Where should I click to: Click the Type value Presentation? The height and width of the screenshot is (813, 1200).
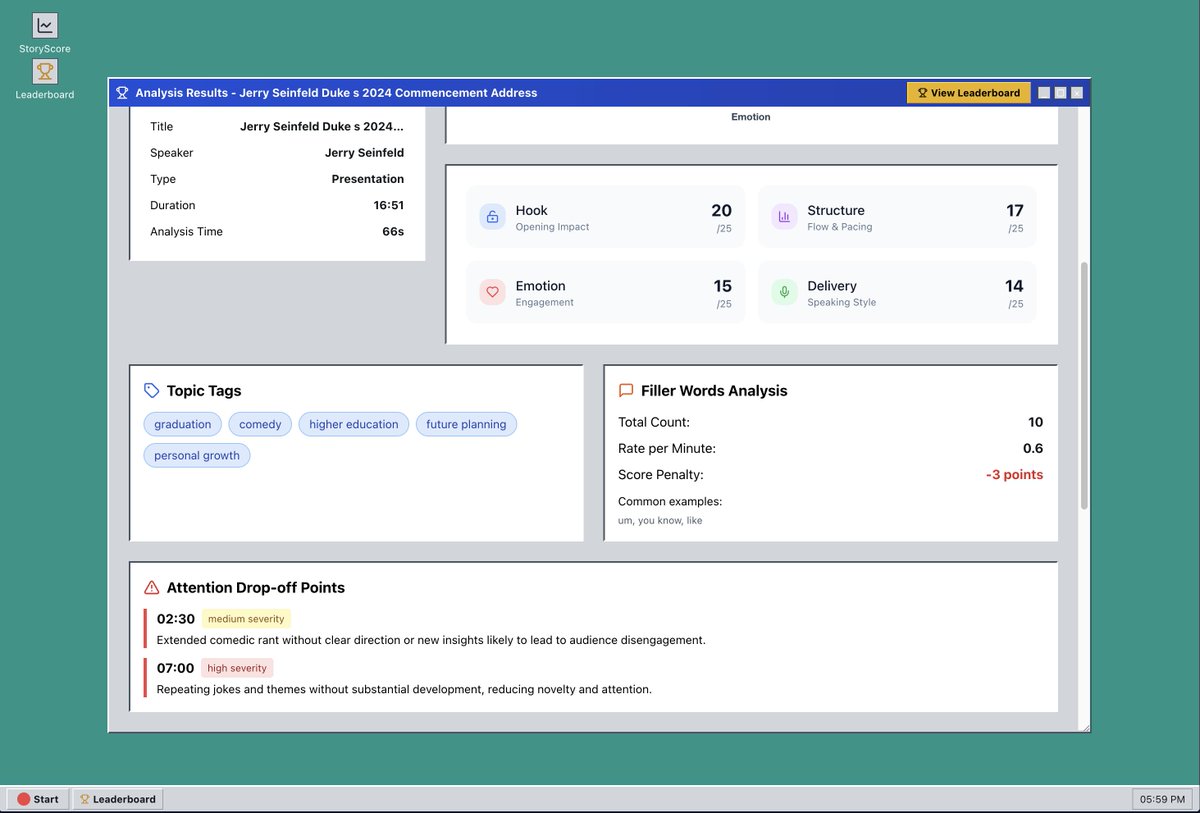[x=368, y=179]
